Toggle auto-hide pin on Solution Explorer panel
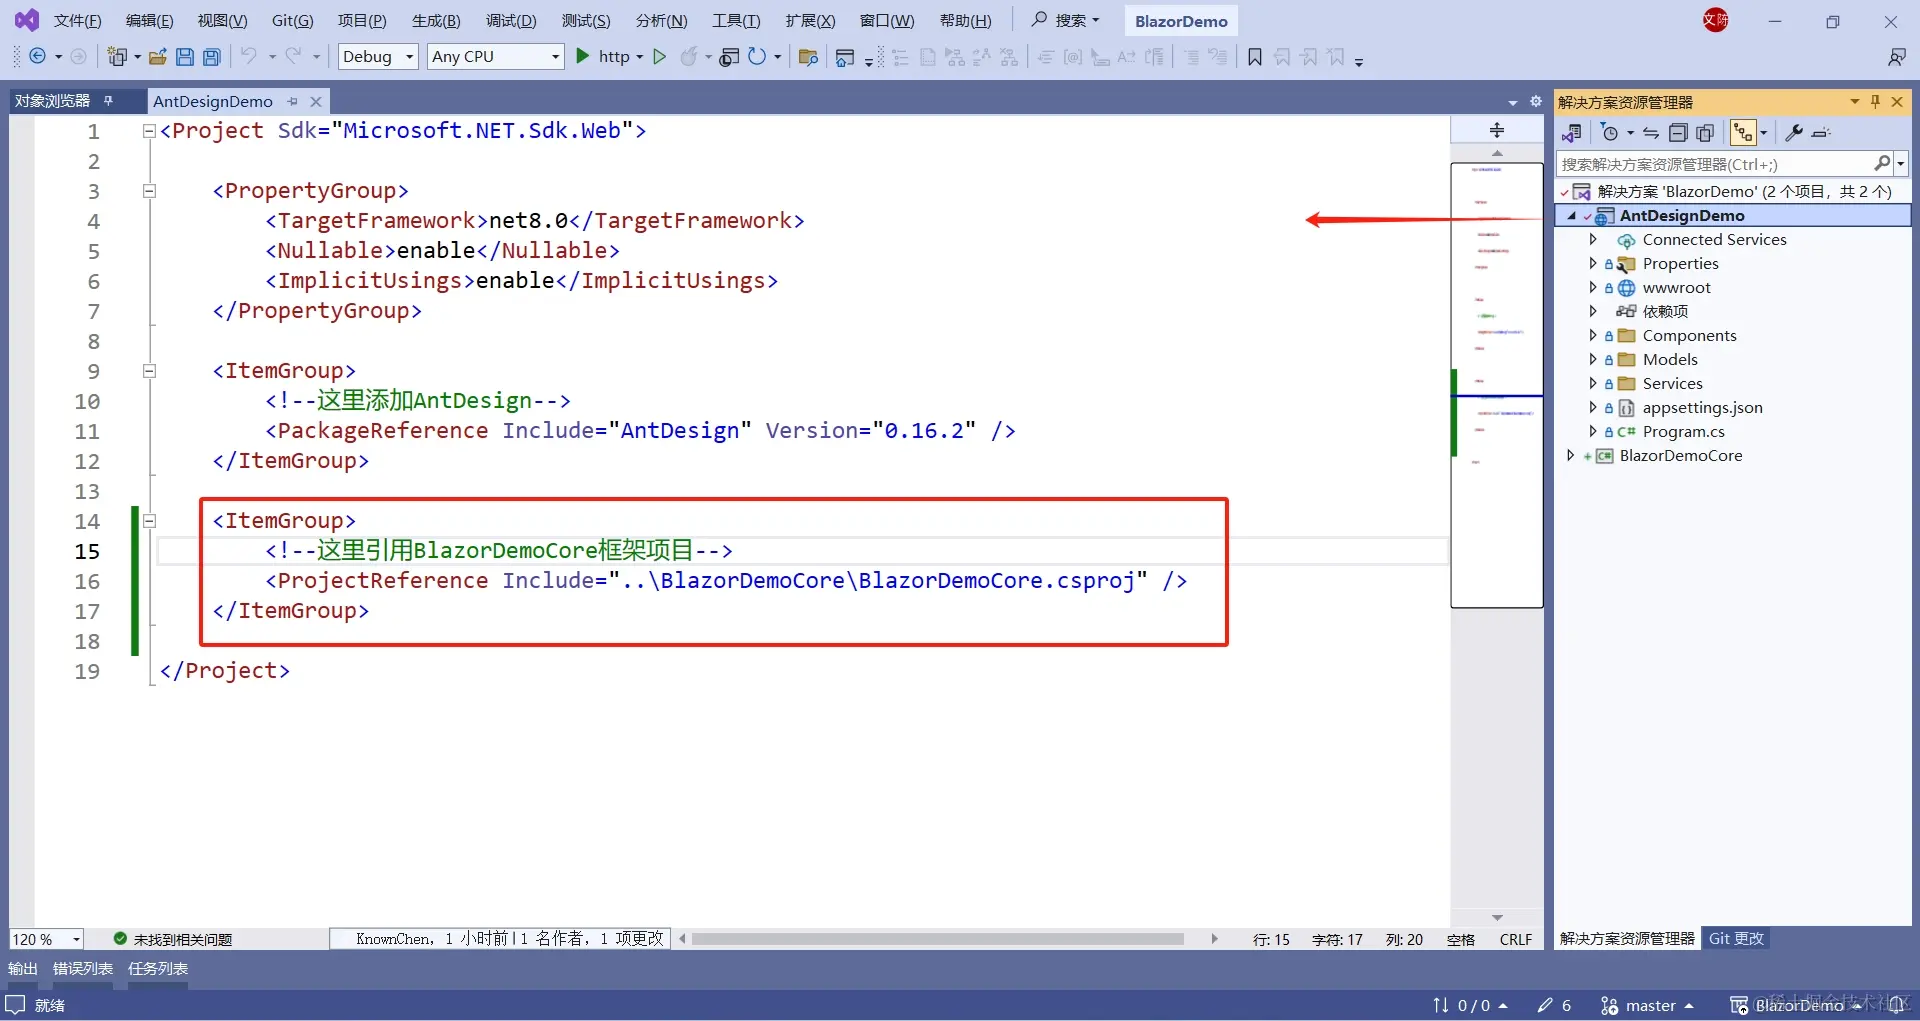Image resolution: width=1920 pixels, height=1021 pixels. pos(1875,101)
